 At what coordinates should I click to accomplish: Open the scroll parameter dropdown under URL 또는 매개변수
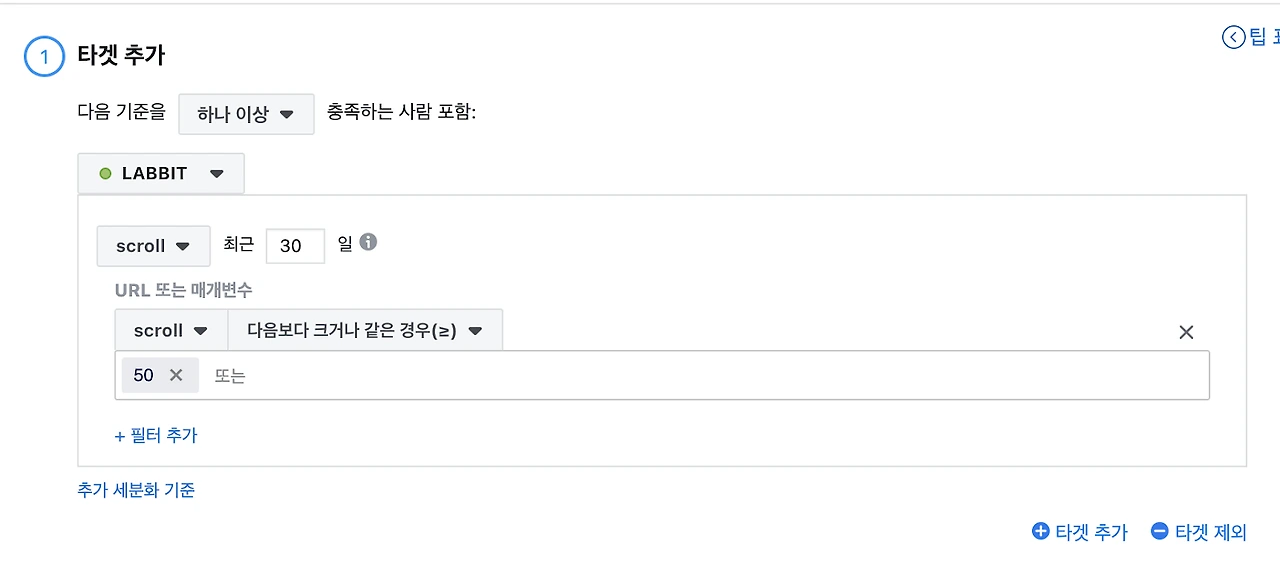click(x=171, y=331)
